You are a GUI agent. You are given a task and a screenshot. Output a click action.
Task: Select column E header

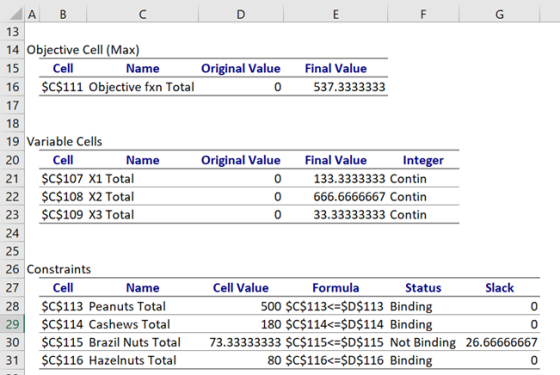point(336,14)
